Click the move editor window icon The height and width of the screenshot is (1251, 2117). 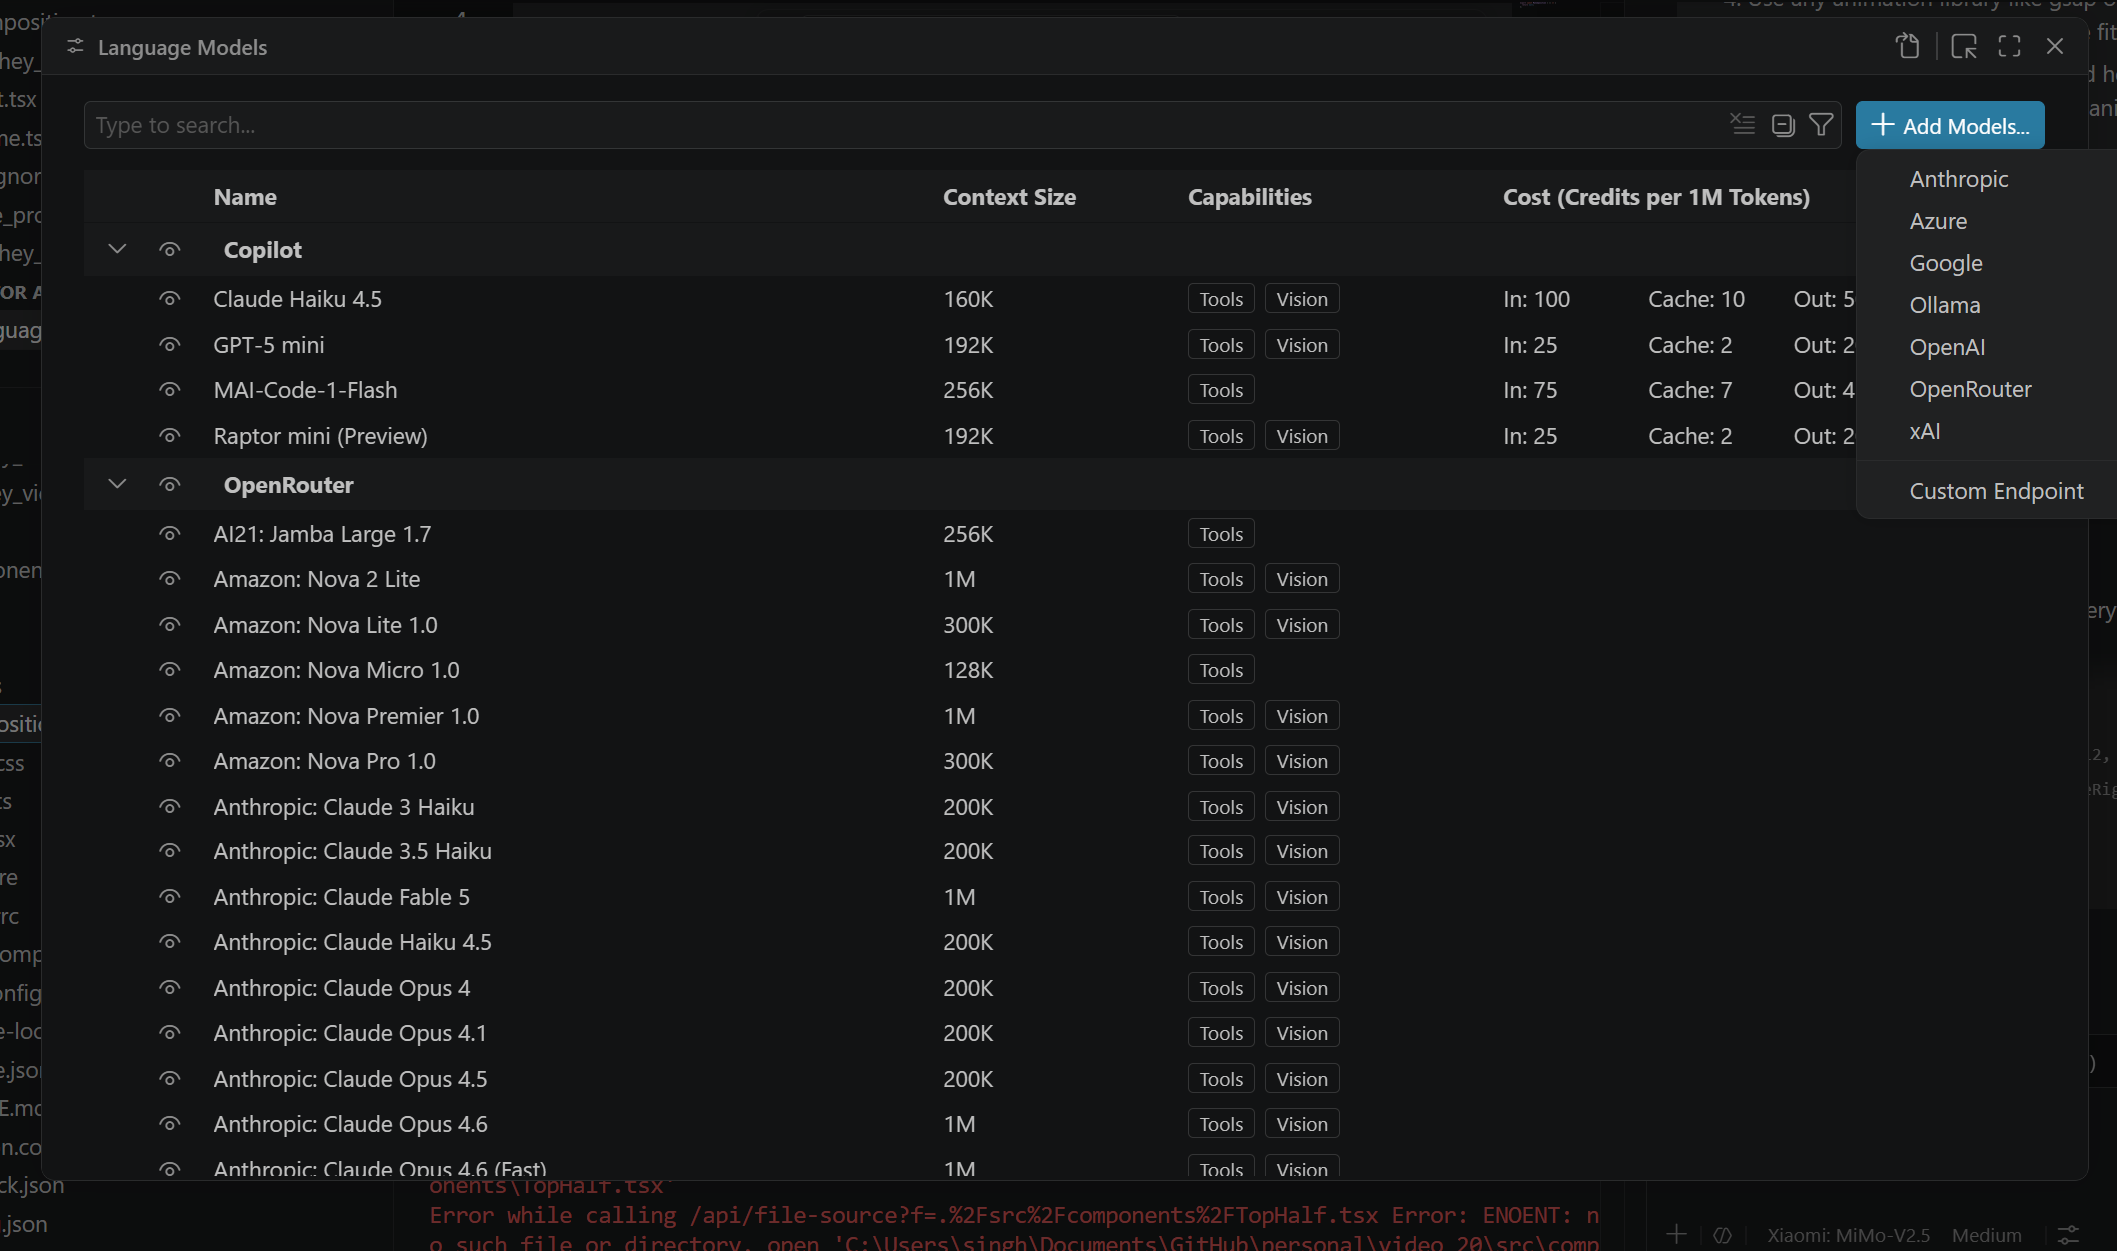(x=1963, y=47)
